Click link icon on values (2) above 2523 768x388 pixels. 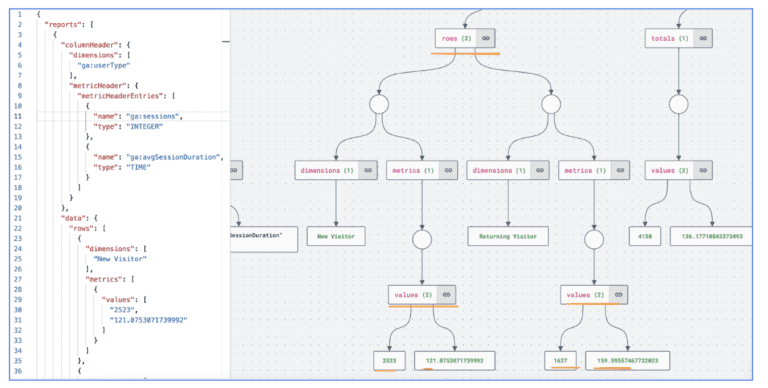coord(446,295)
